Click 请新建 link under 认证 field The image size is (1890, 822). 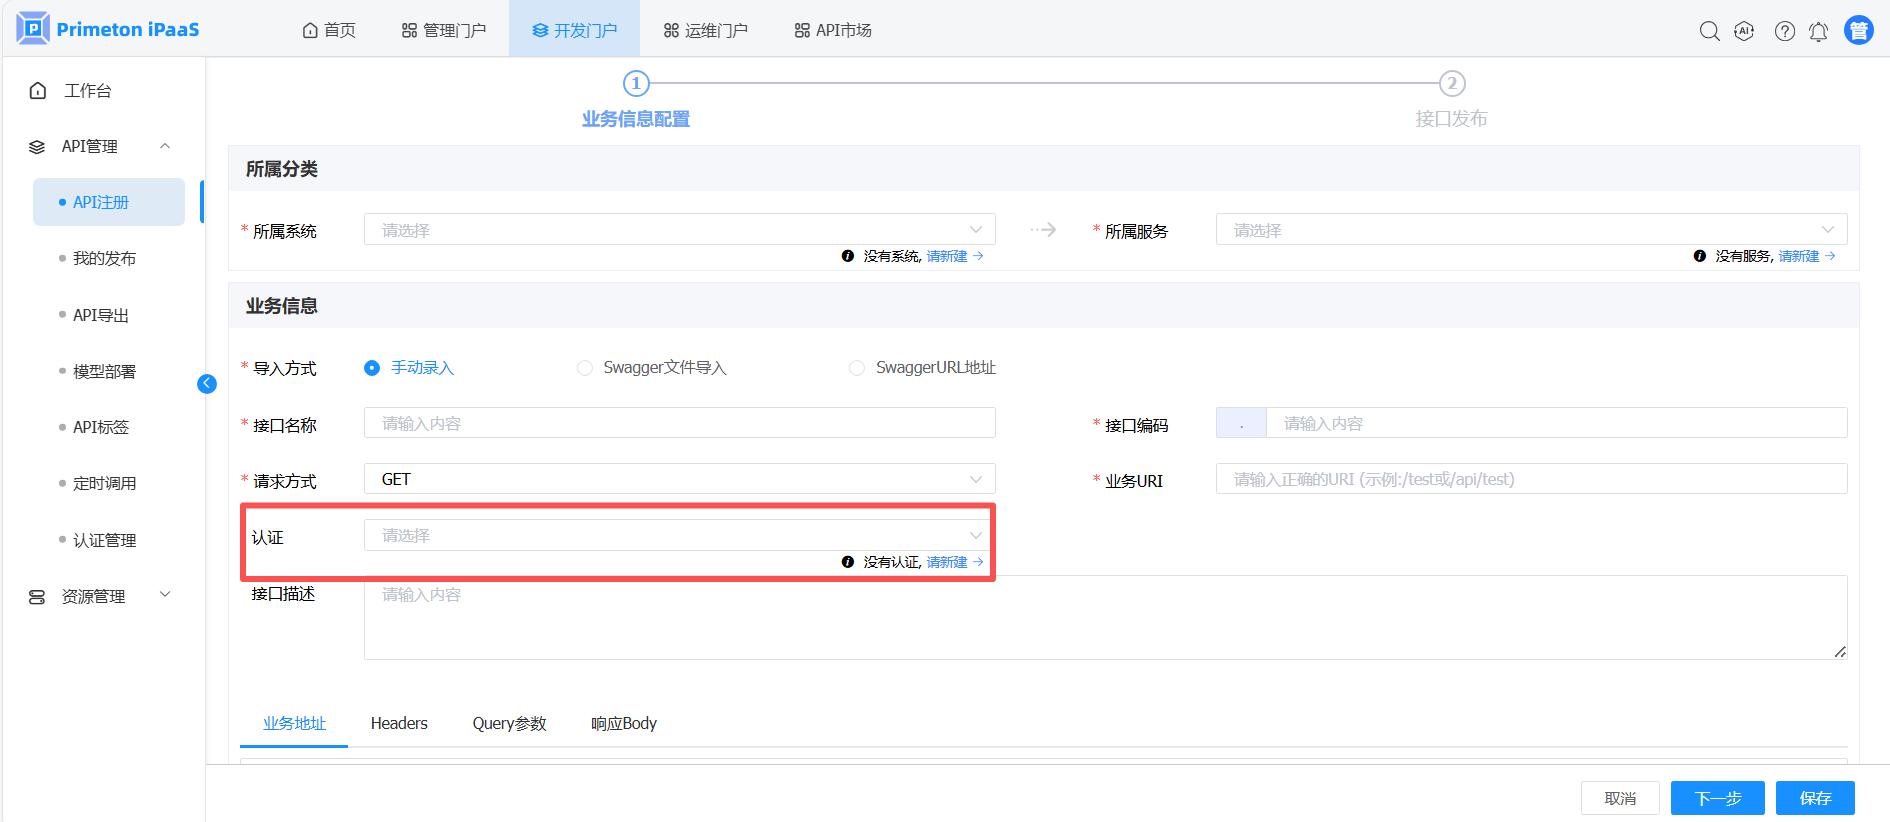click(x=947, y=562)
